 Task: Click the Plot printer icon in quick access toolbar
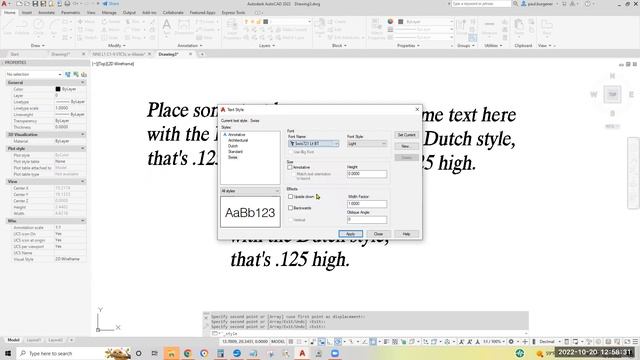pyautogui.click(x=67, y=4)
